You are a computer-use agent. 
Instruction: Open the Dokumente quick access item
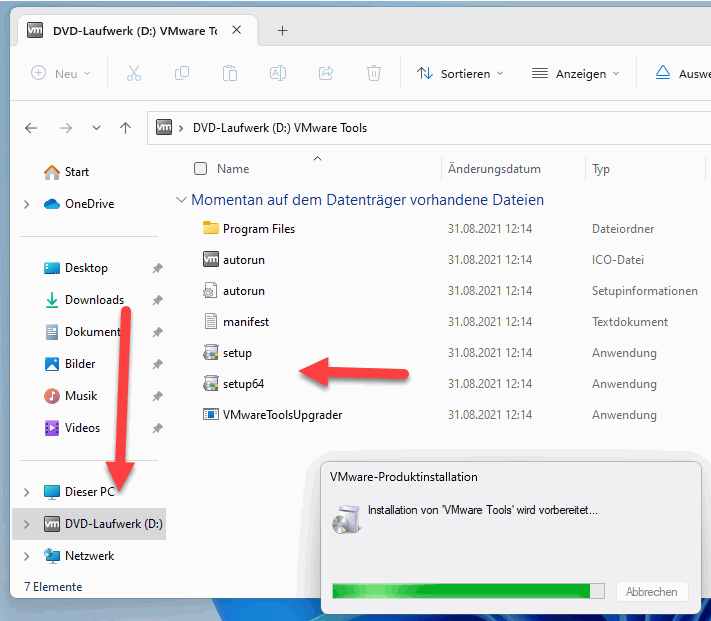(x=83, y=332)
